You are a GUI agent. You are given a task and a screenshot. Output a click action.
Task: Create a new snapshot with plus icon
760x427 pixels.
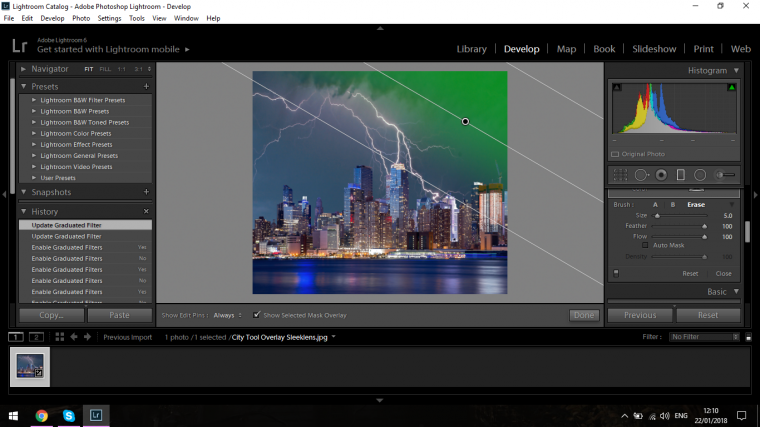tap(146, 192)
